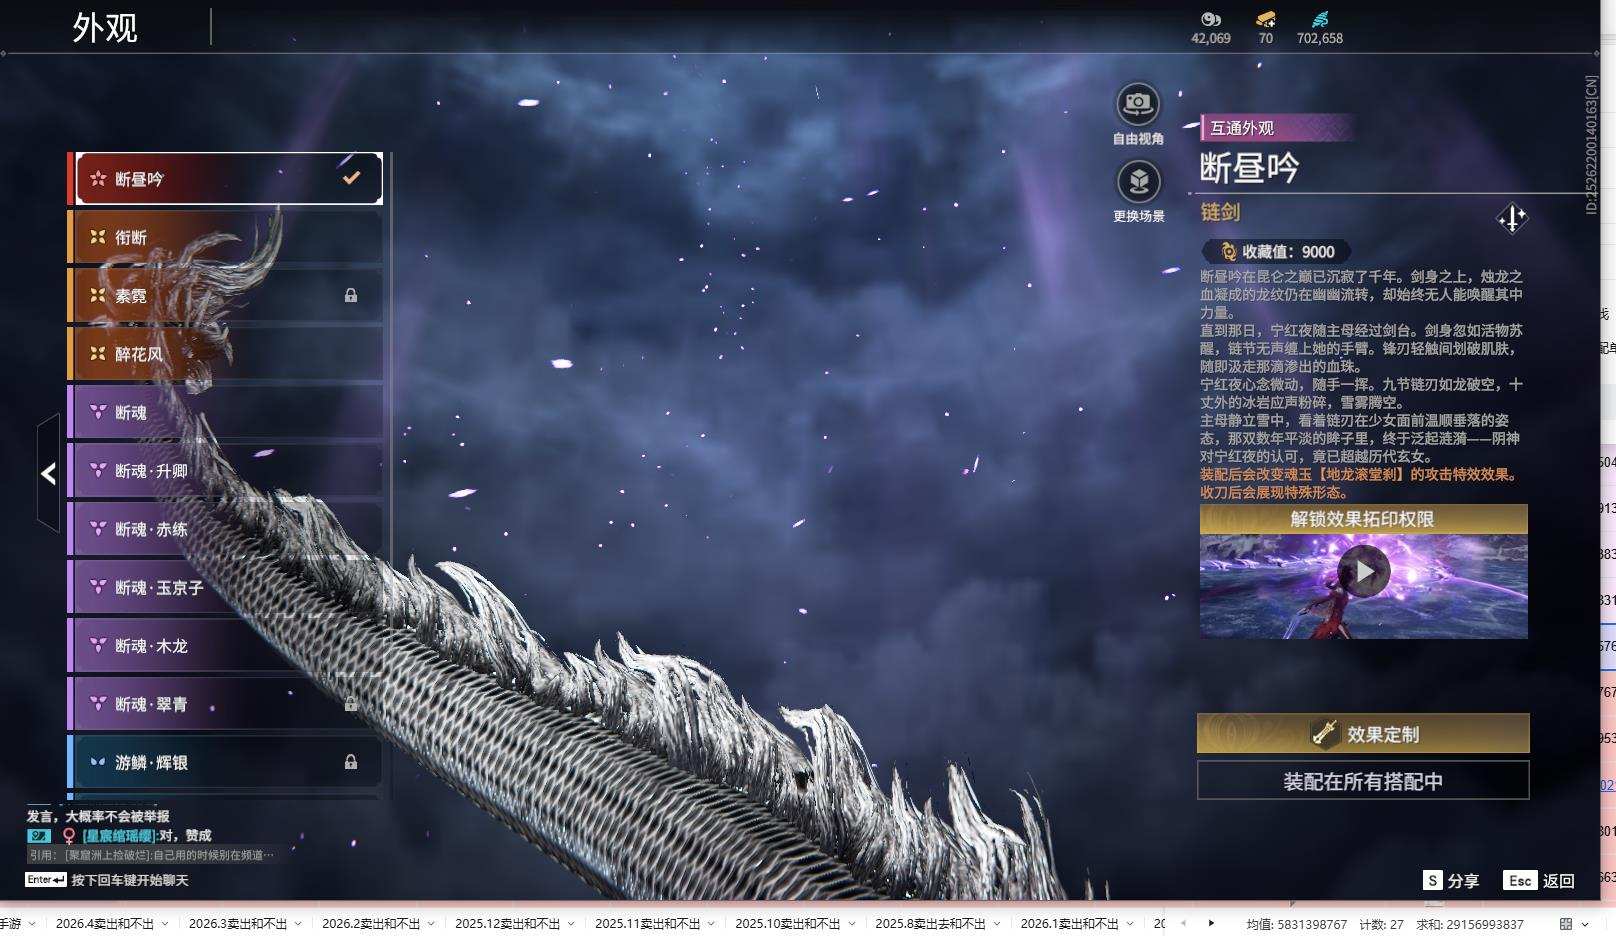
Task: Click 装配在所有搭配中 equip button
Action: [x=1363, y=781]
